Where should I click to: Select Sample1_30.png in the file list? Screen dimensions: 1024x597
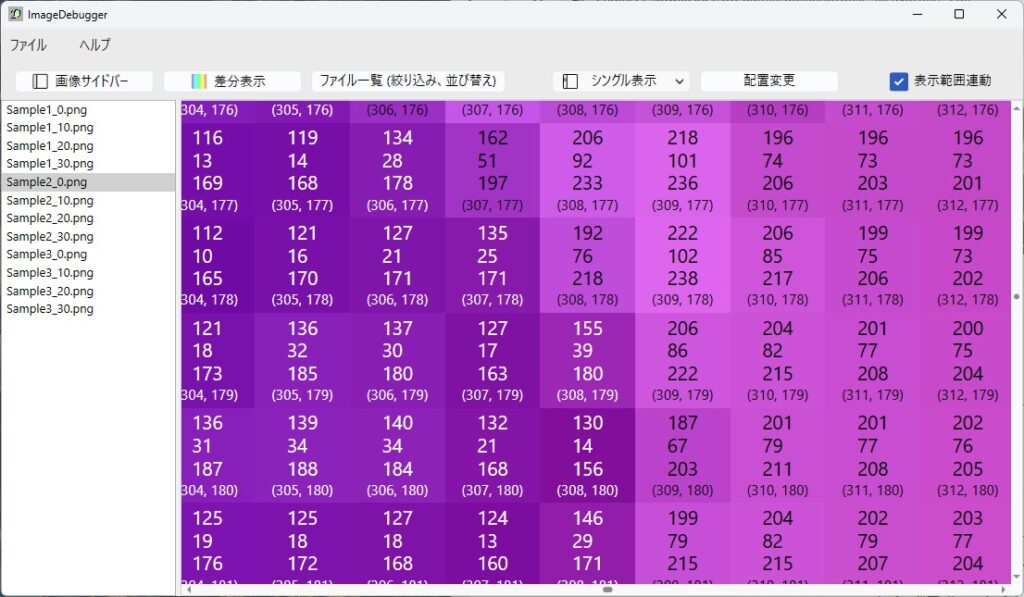(50, 164)
